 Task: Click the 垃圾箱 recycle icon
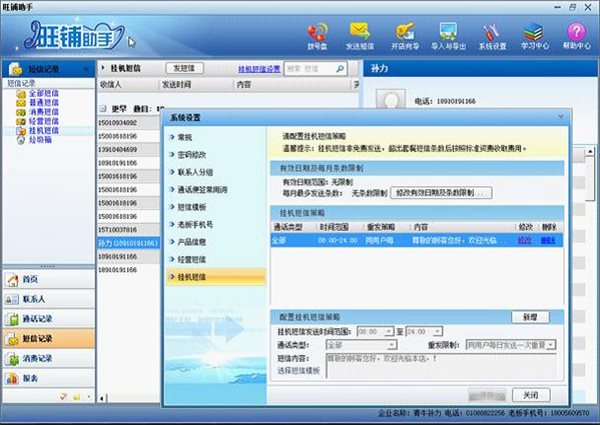click(x=21, y=140)
